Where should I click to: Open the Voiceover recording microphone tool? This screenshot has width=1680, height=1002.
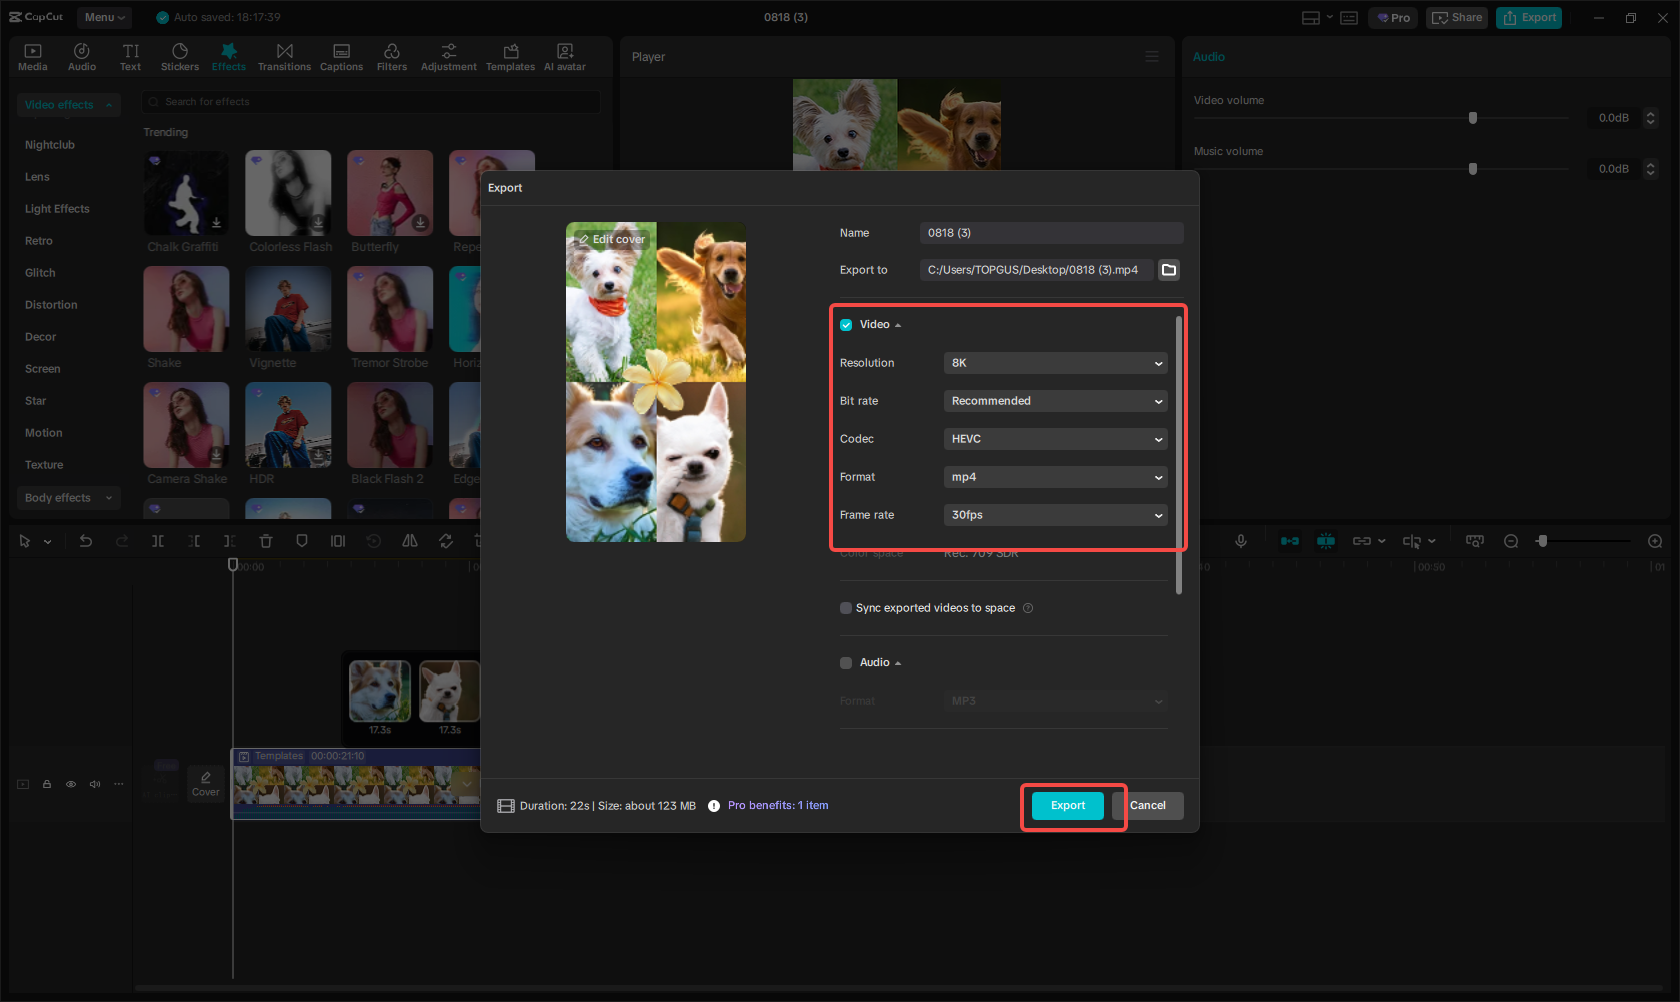point(1240,540)
